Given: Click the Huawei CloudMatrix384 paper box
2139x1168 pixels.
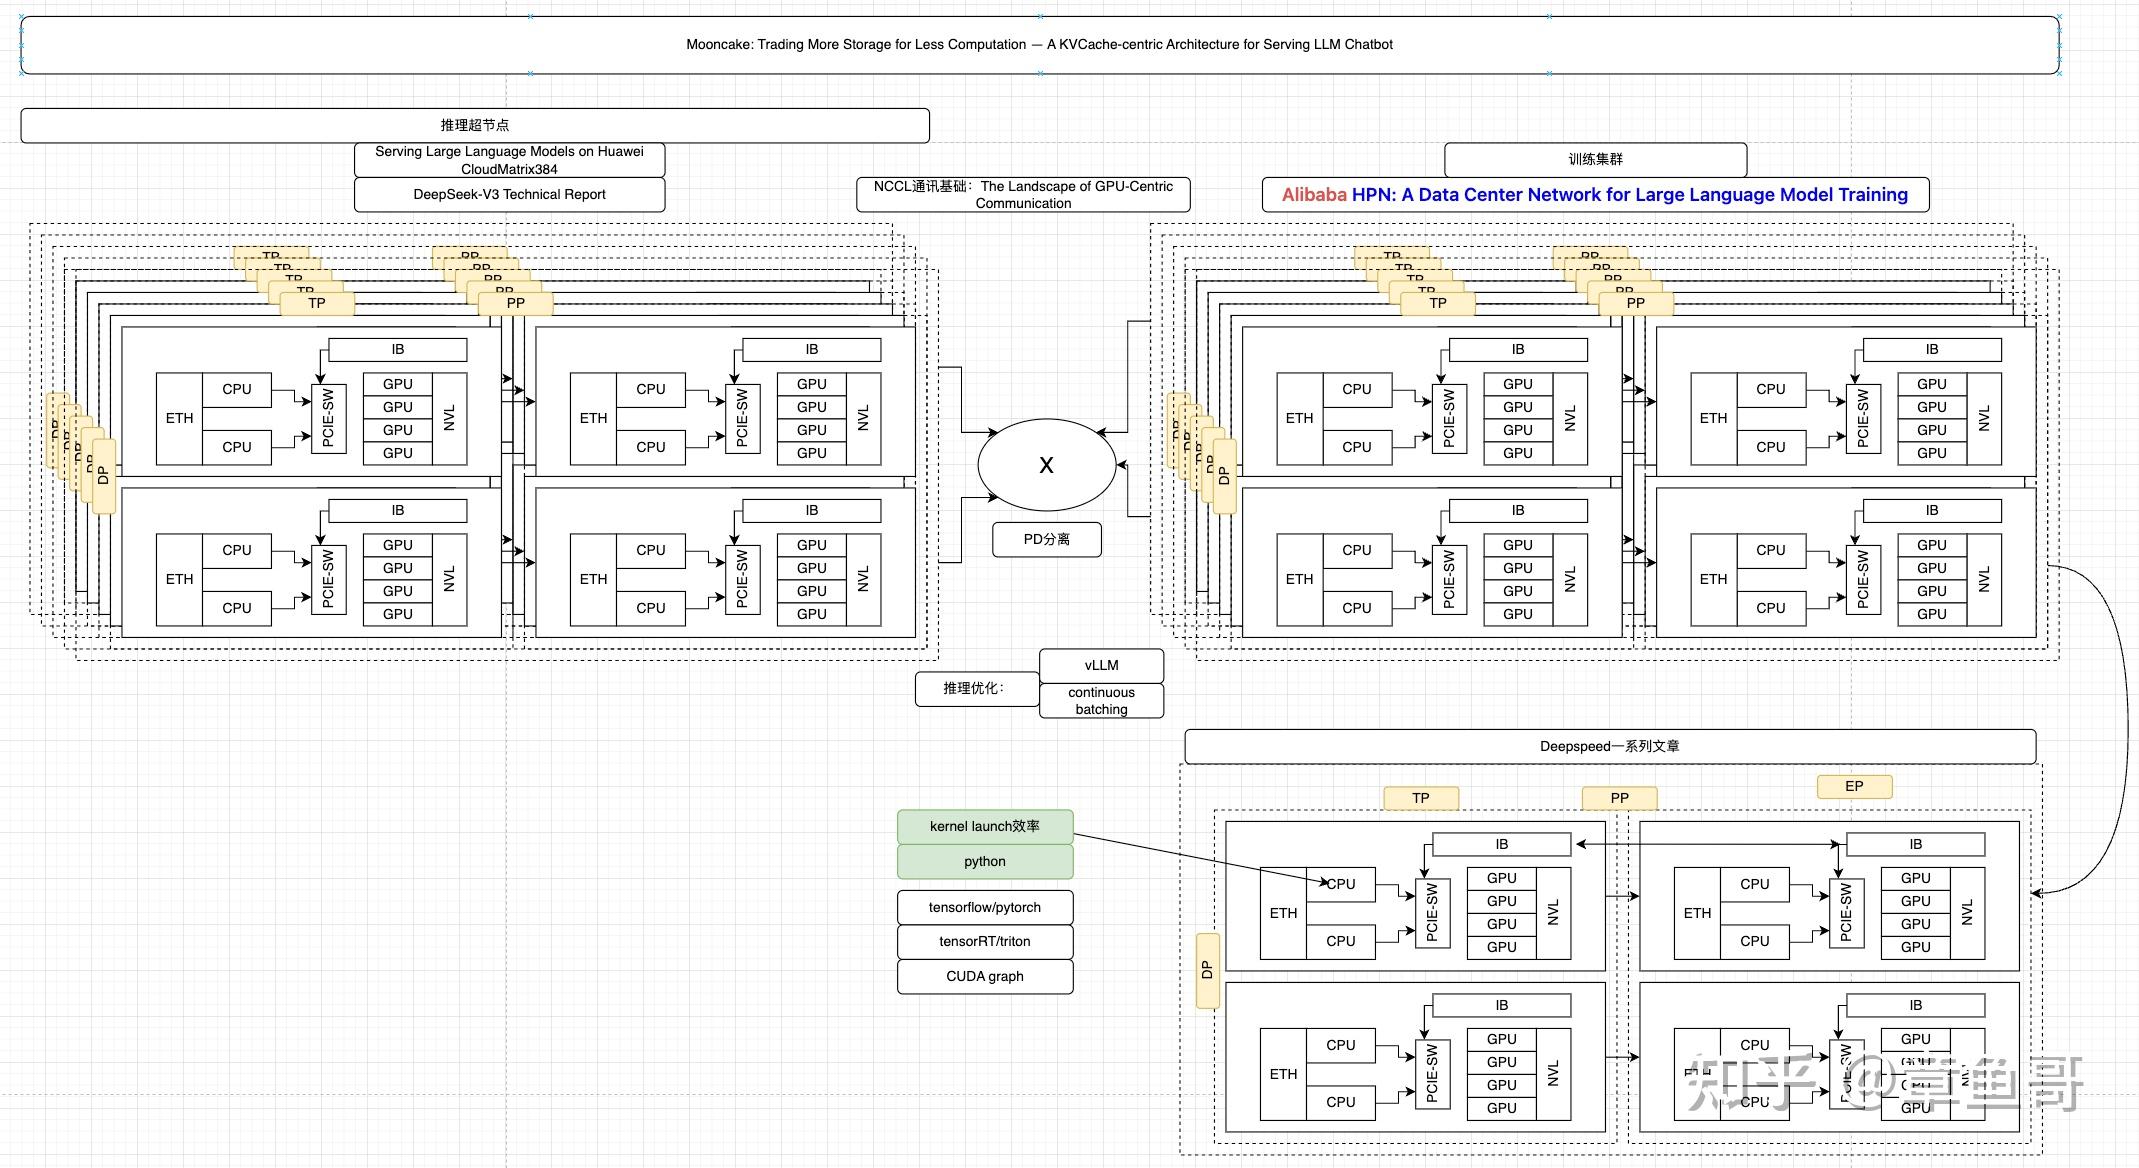Looking at the screenshot, I should [x=509, y=160].
